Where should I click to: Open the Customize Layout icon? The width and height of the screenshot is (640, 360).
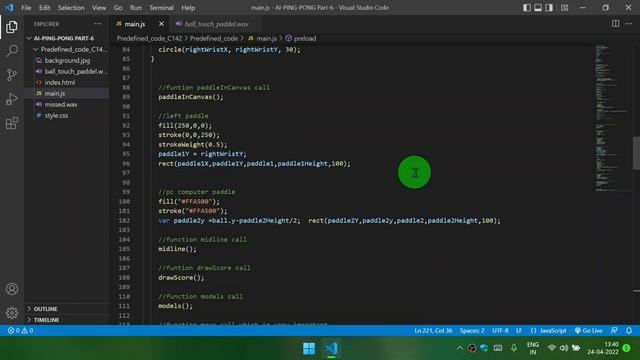click(x=564, y=7)
